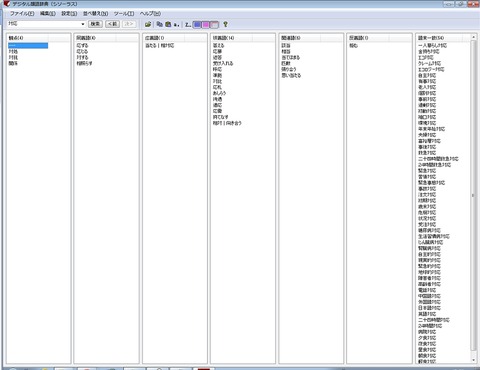Select '当たる | 相対応' in broader terms

pyautogui.click(x=160, y=45)
